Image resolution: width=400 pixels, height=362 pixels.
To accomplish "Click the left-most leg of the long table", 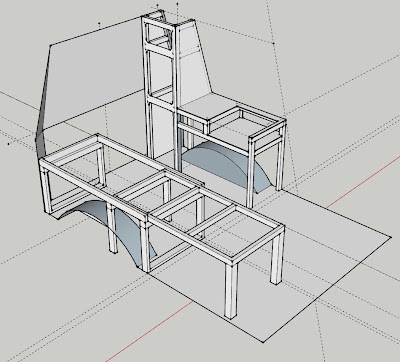I will coord(46,188).
